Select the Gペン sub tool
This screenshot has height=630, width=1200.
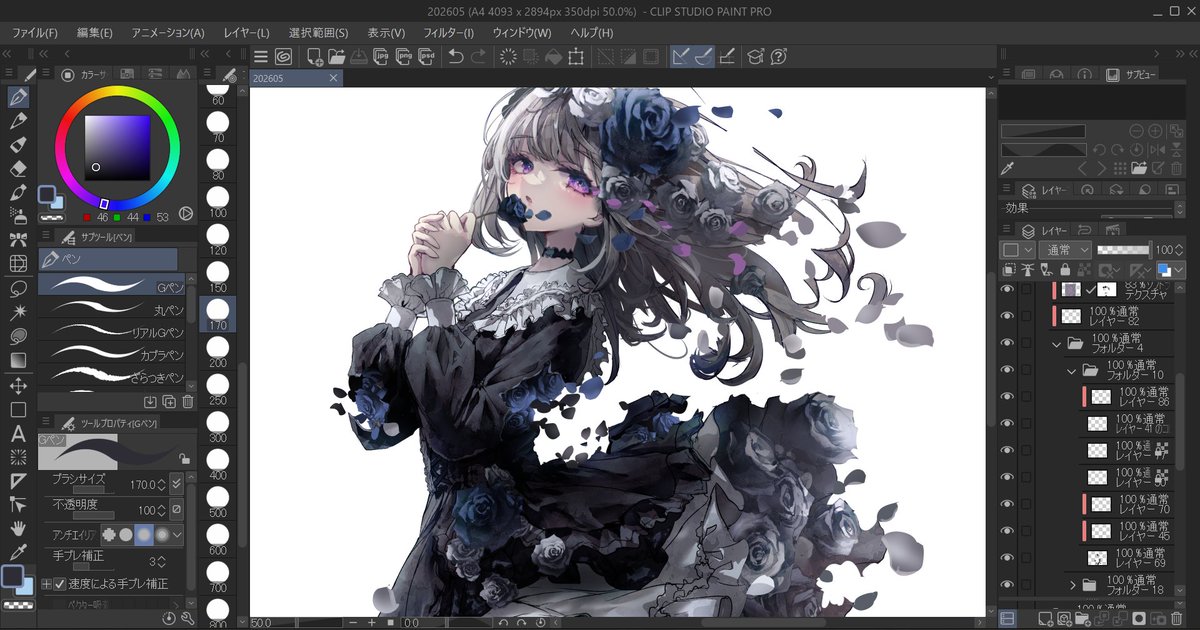pos(112,285)
